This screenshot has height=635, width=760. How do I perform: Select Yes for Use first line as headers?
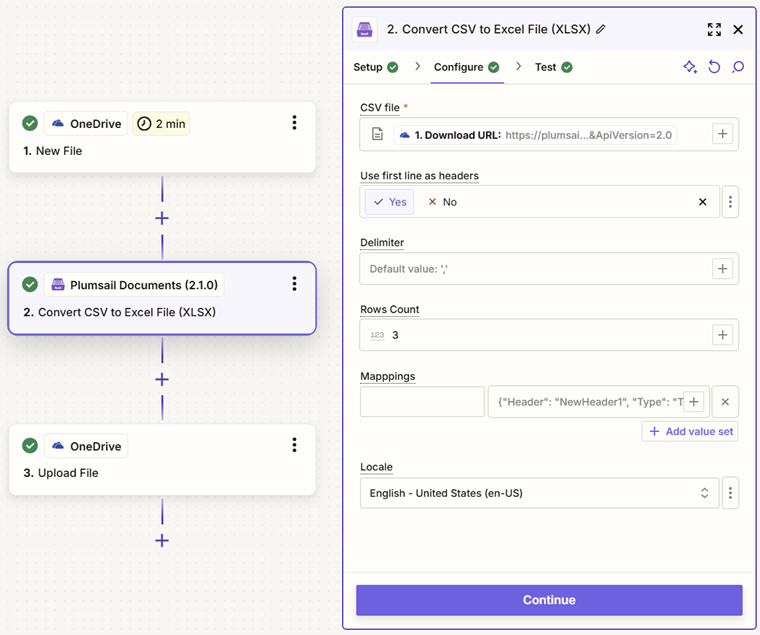point(390,202)
